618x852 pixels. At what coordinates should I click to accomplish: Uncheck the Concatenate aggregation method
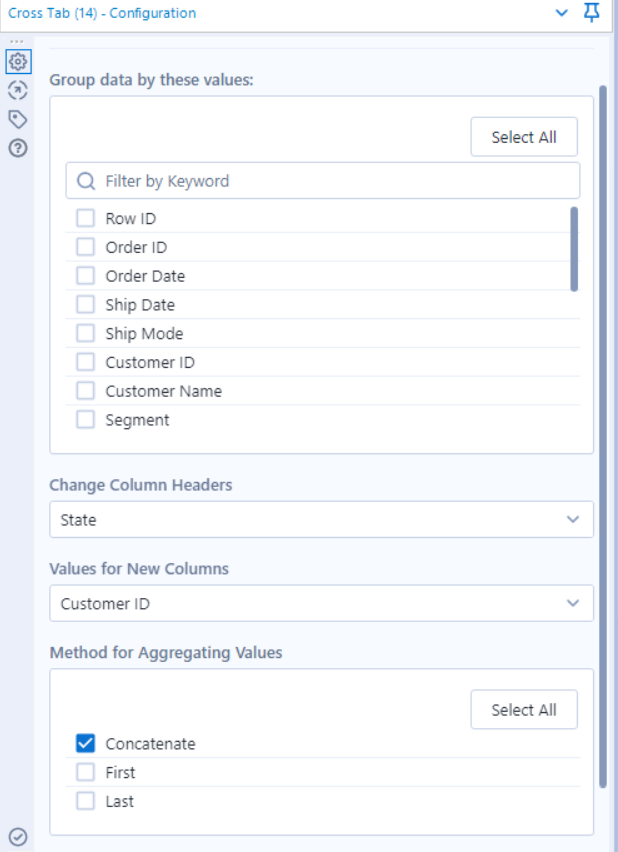coord(85,743)
